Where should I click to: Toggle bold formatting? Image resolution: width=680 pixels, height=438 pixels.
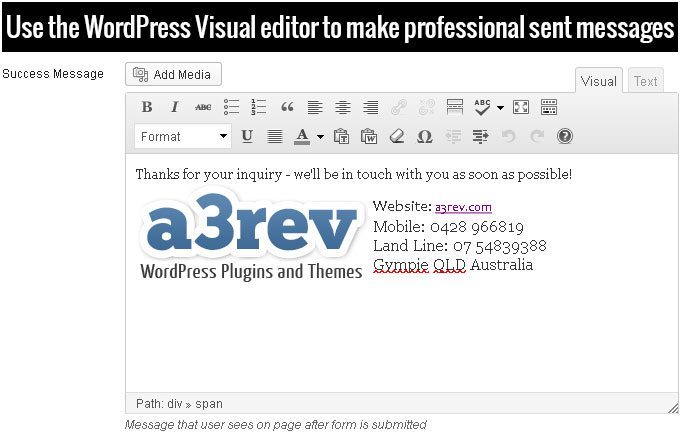coord(147,107)
